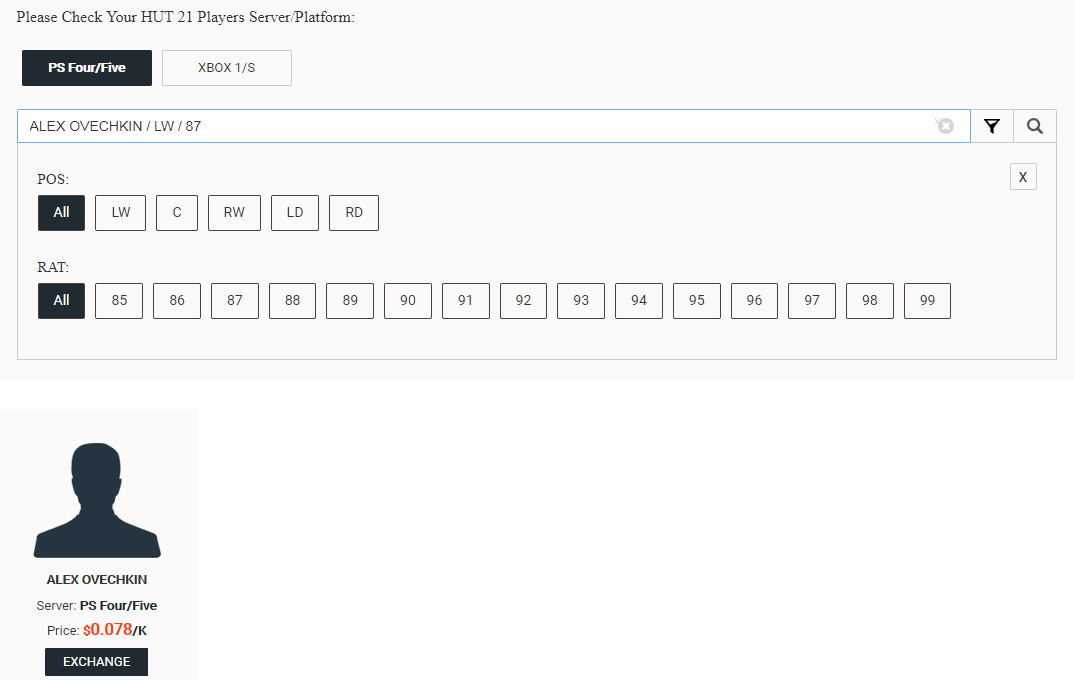Choose rating 99
Screen dimensions: 1074x680
(927, 301)
